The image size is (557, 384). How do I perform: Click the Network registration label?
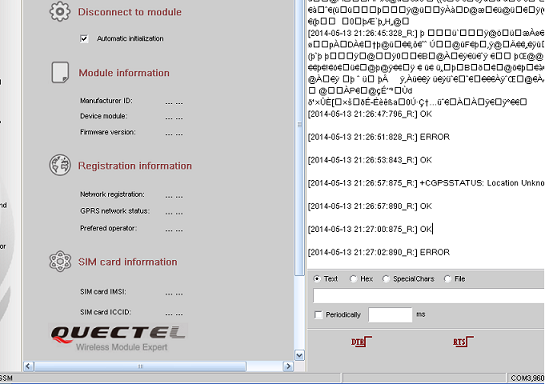coord(112,194)
